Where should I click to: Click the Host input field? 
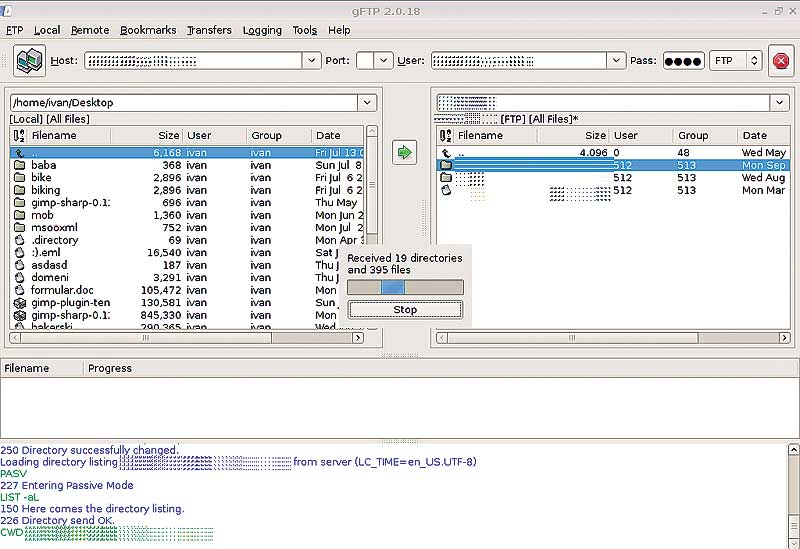coord(193,61)
